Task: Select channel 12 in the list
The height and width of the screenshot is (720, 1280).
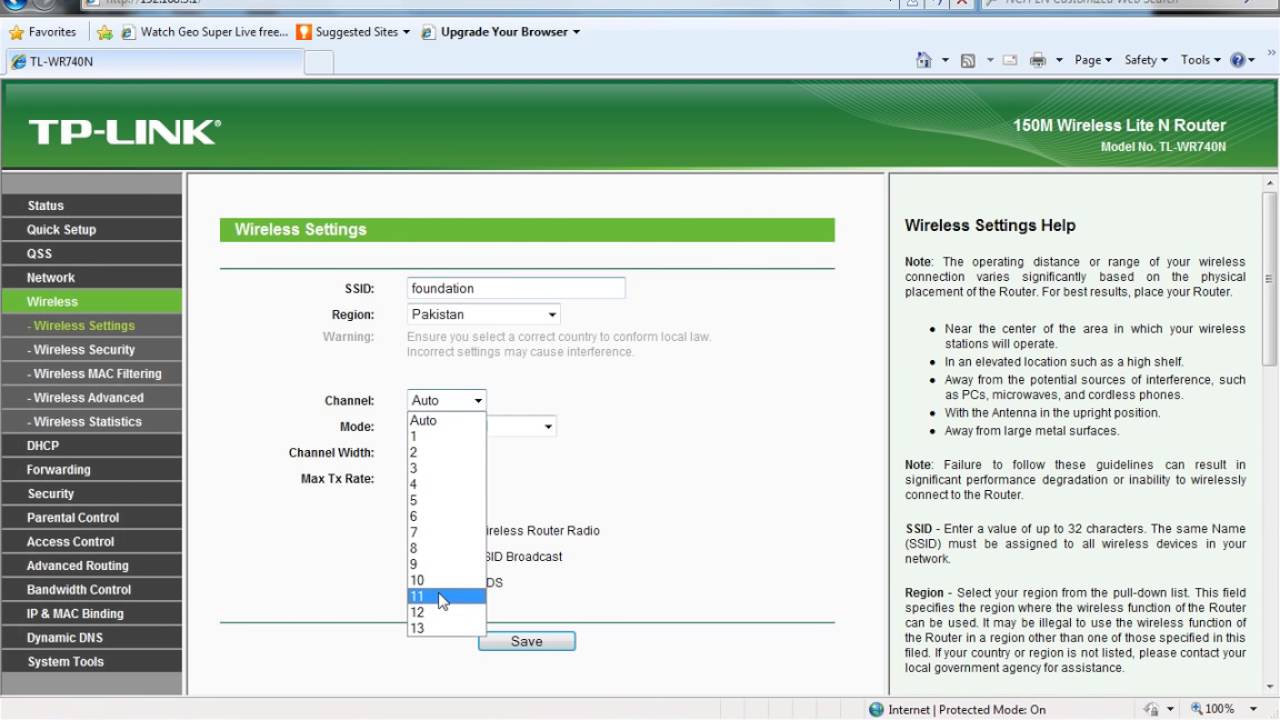Action: 446,613
